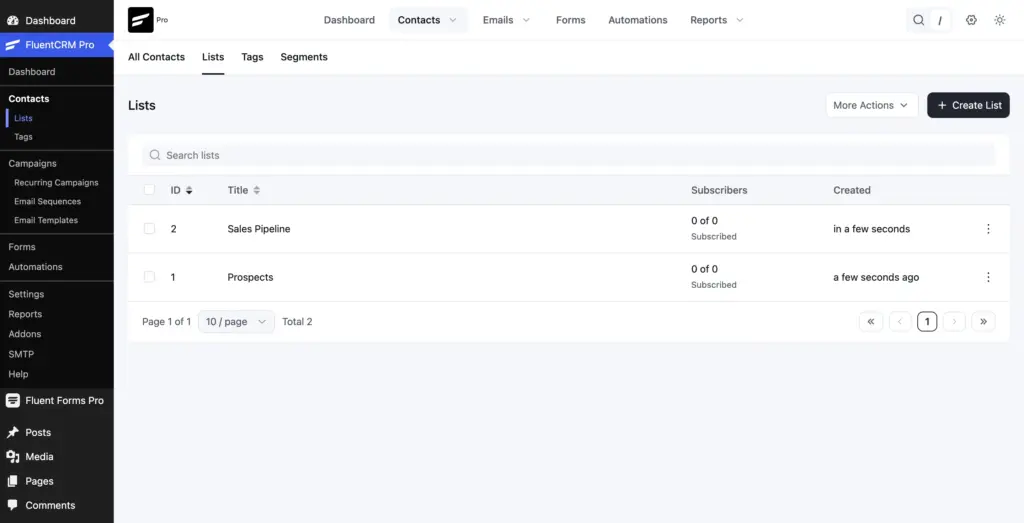Open Addons in the sidebar
This screenshot has height=523, width=1024.
pos(25,334)
